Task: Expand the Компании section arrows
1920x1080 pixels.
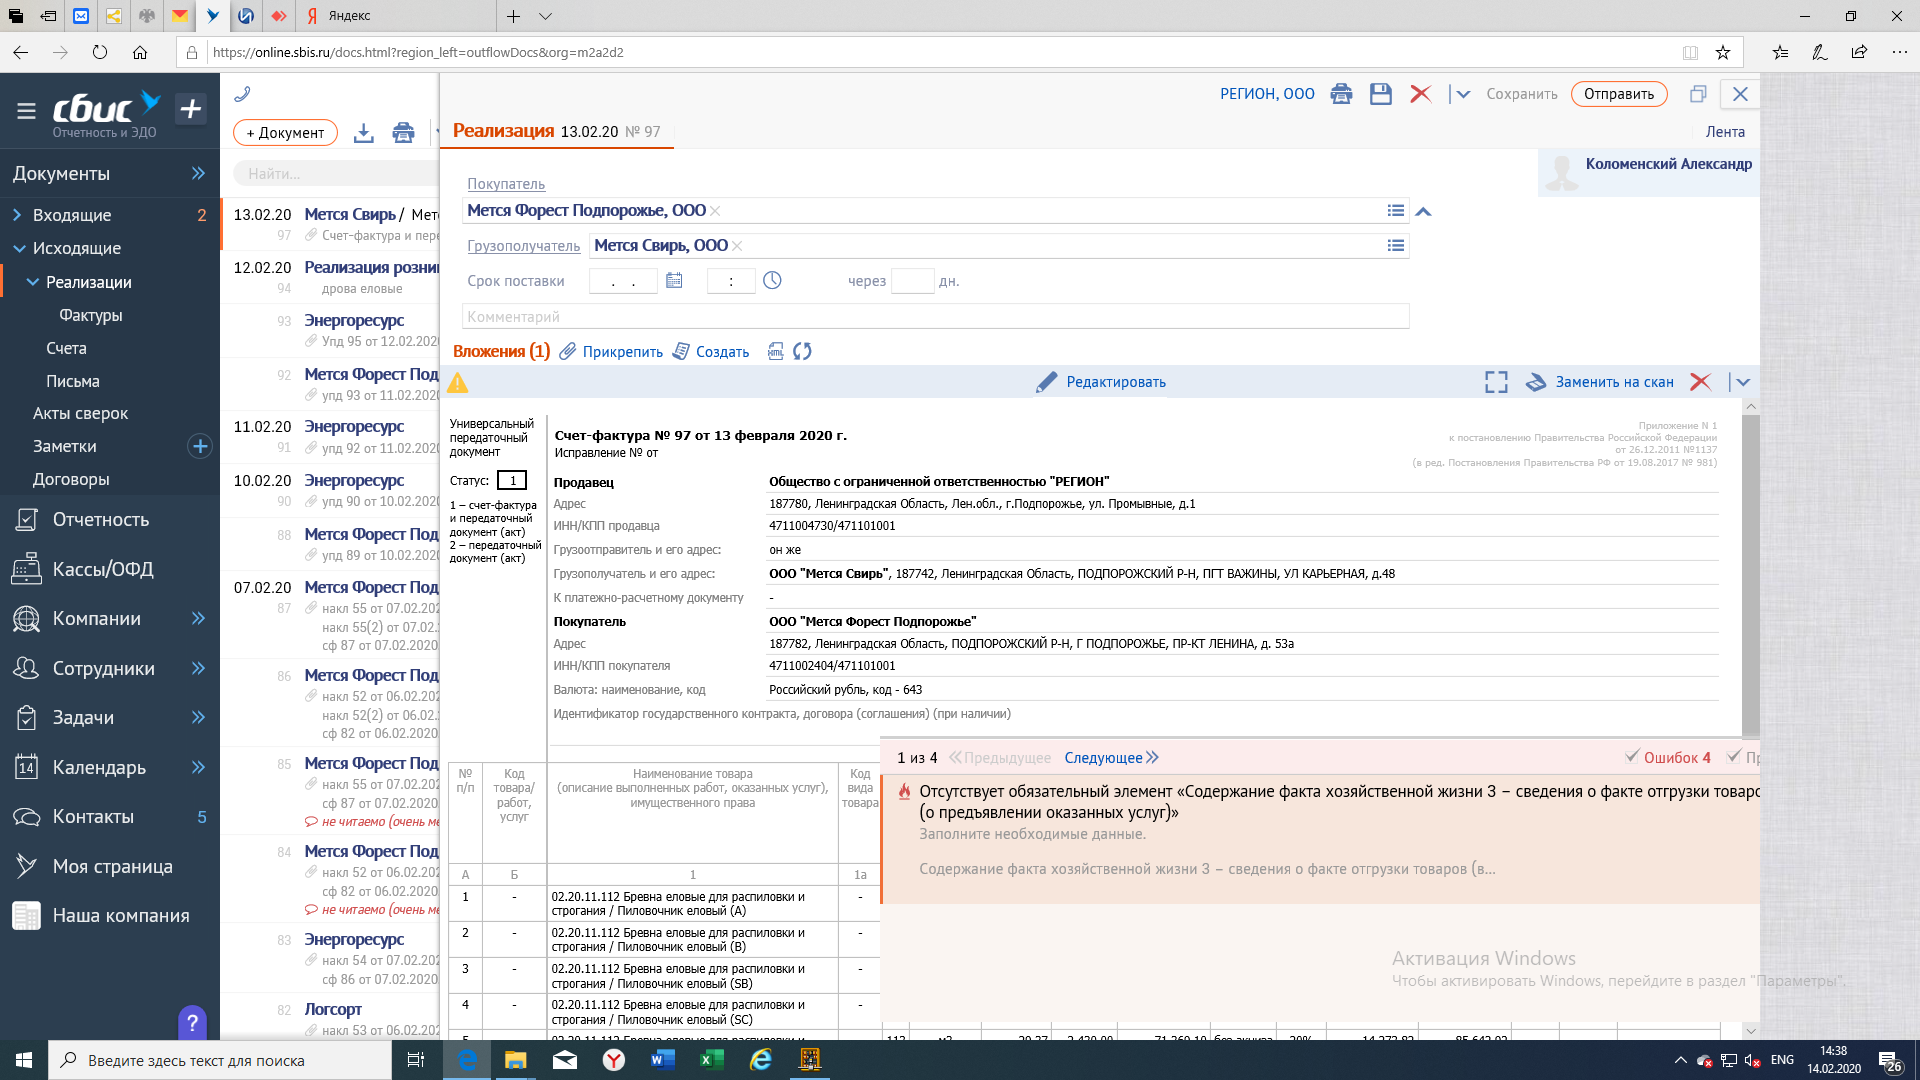Action: pyautogui.click(x=198, y=618)
